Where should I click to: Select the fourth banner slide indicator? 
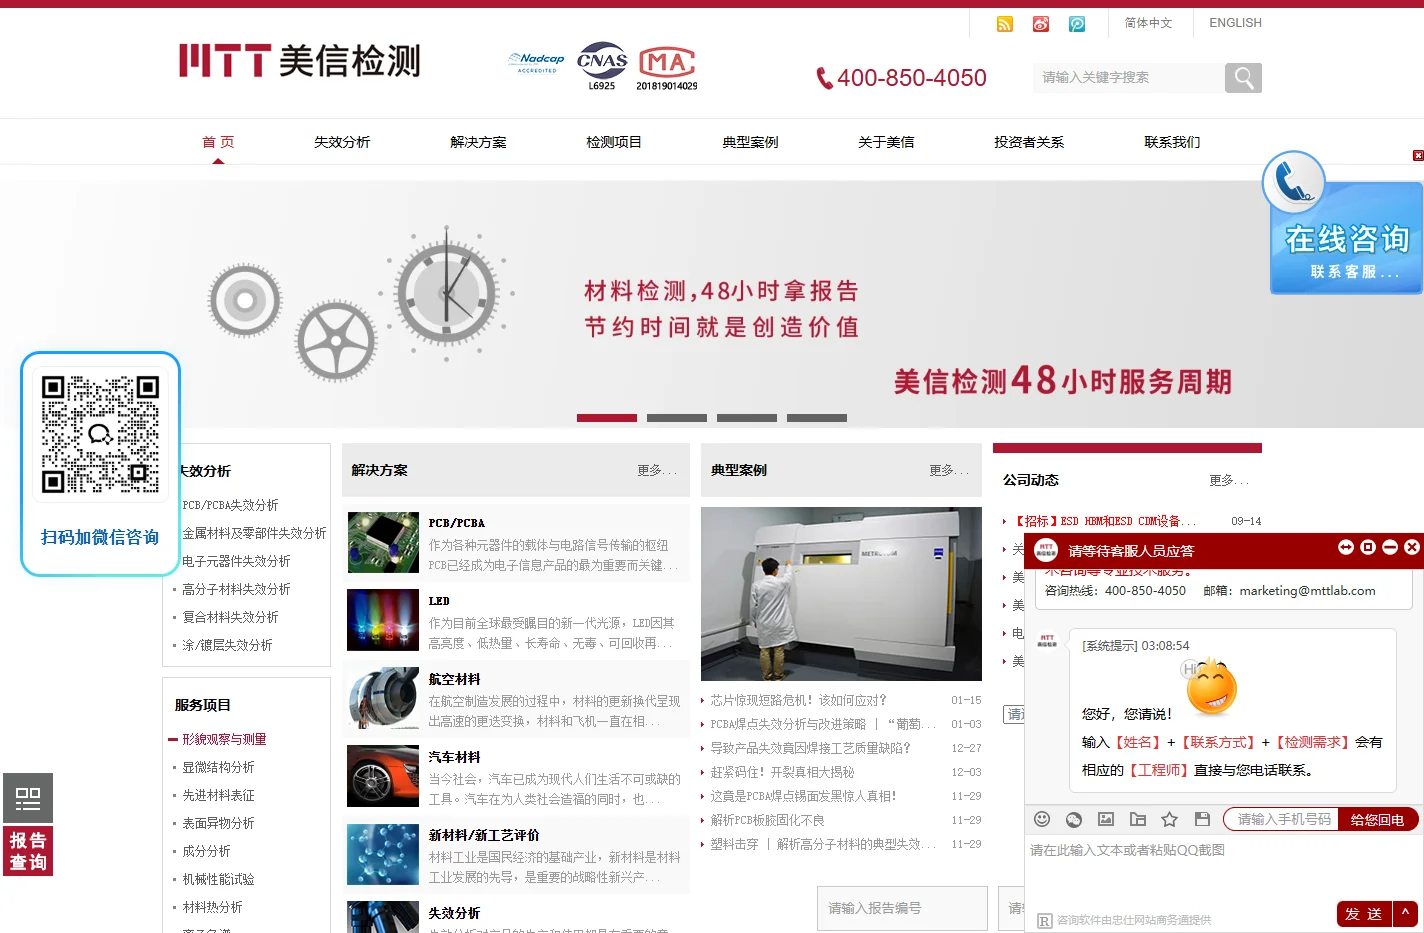(x=817, y=418)
